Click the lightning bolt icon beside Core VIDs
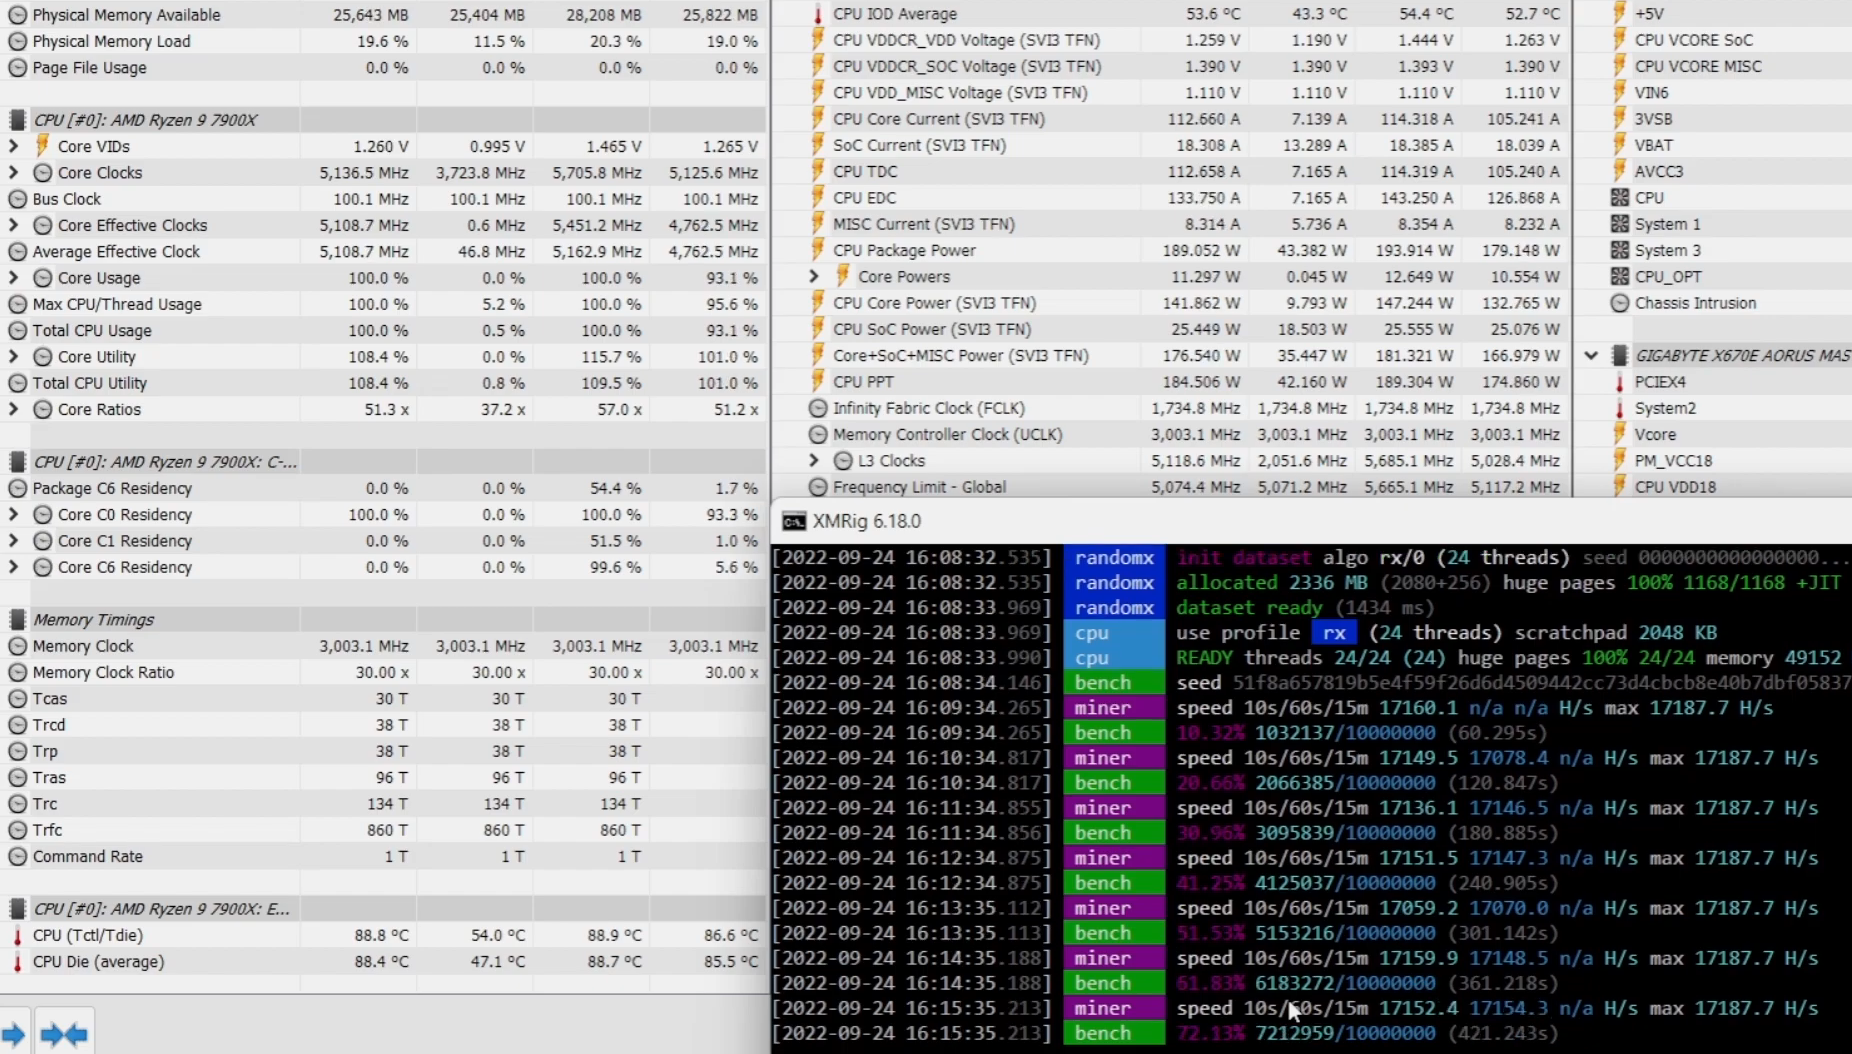The width and height of the screenshot is (1852, 1054). [x=43, y=146]
